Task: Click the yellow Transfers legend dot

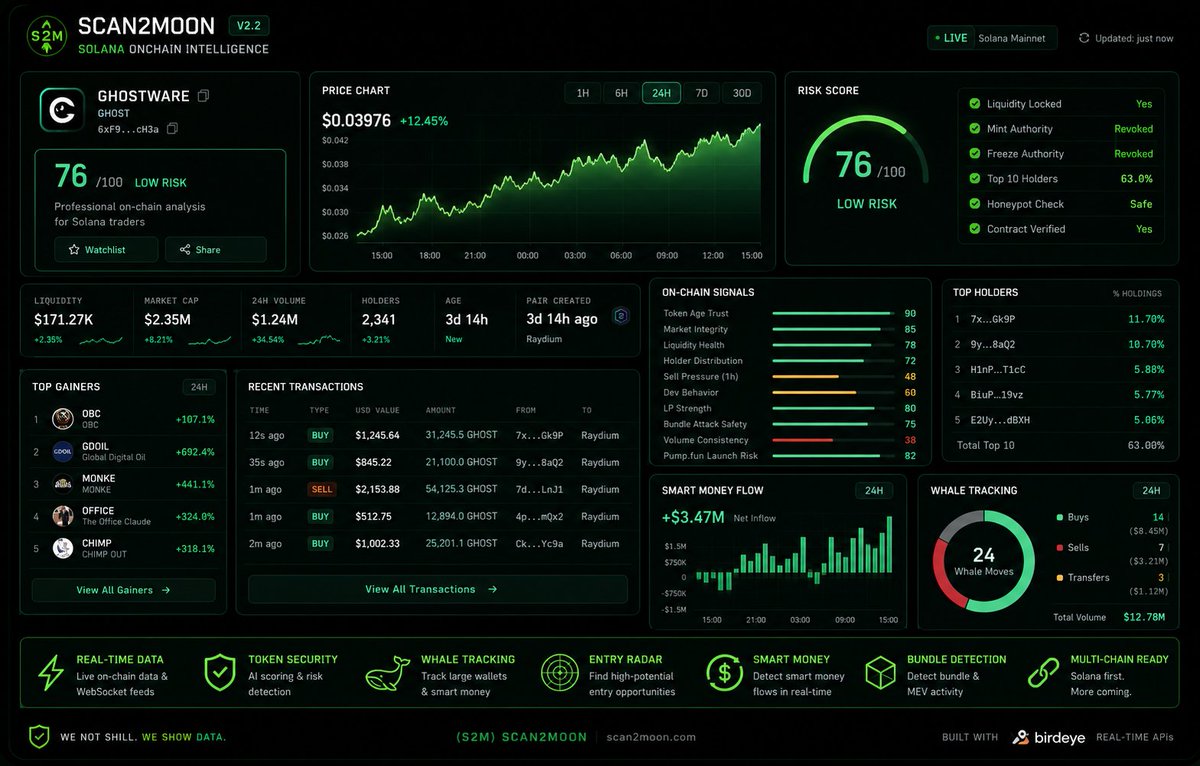Action: click(1059, 578)
